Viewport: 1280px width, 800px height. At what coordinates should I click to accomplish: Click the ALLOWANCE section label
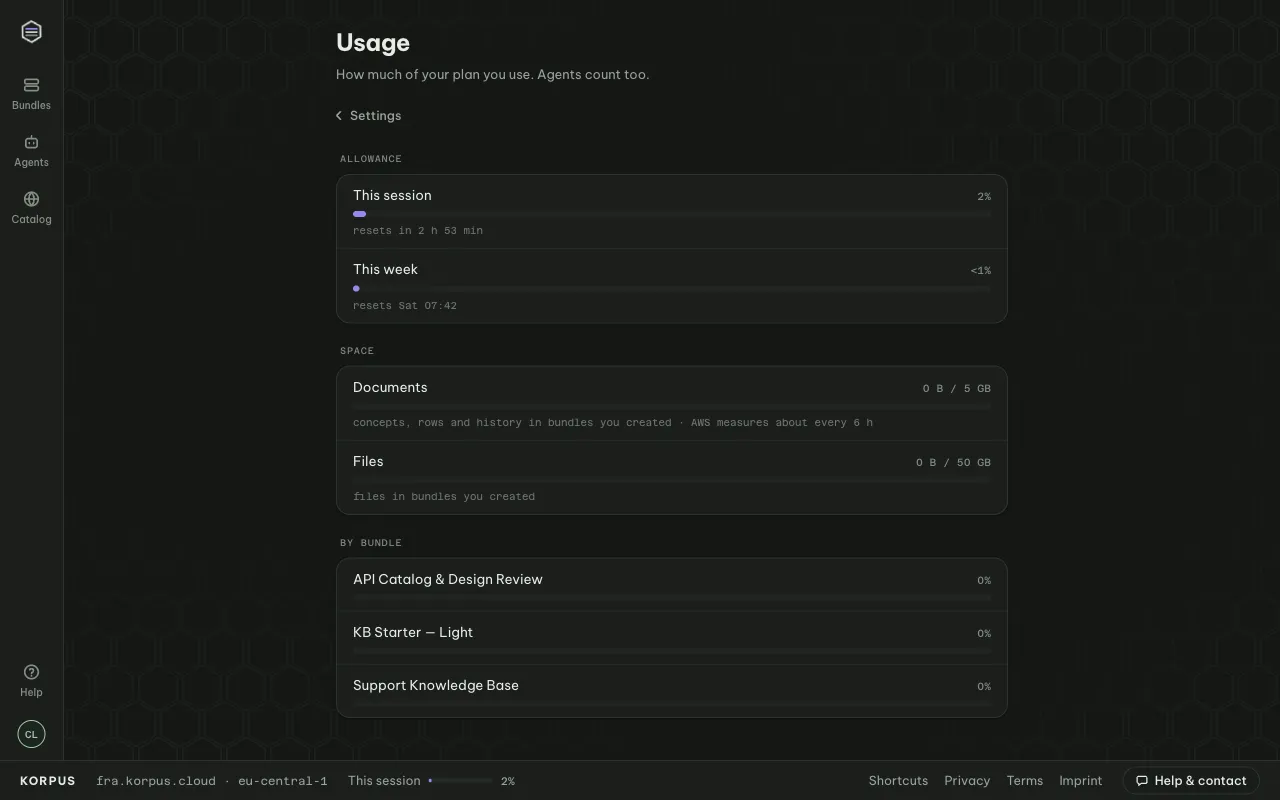(x=371, y=159)
